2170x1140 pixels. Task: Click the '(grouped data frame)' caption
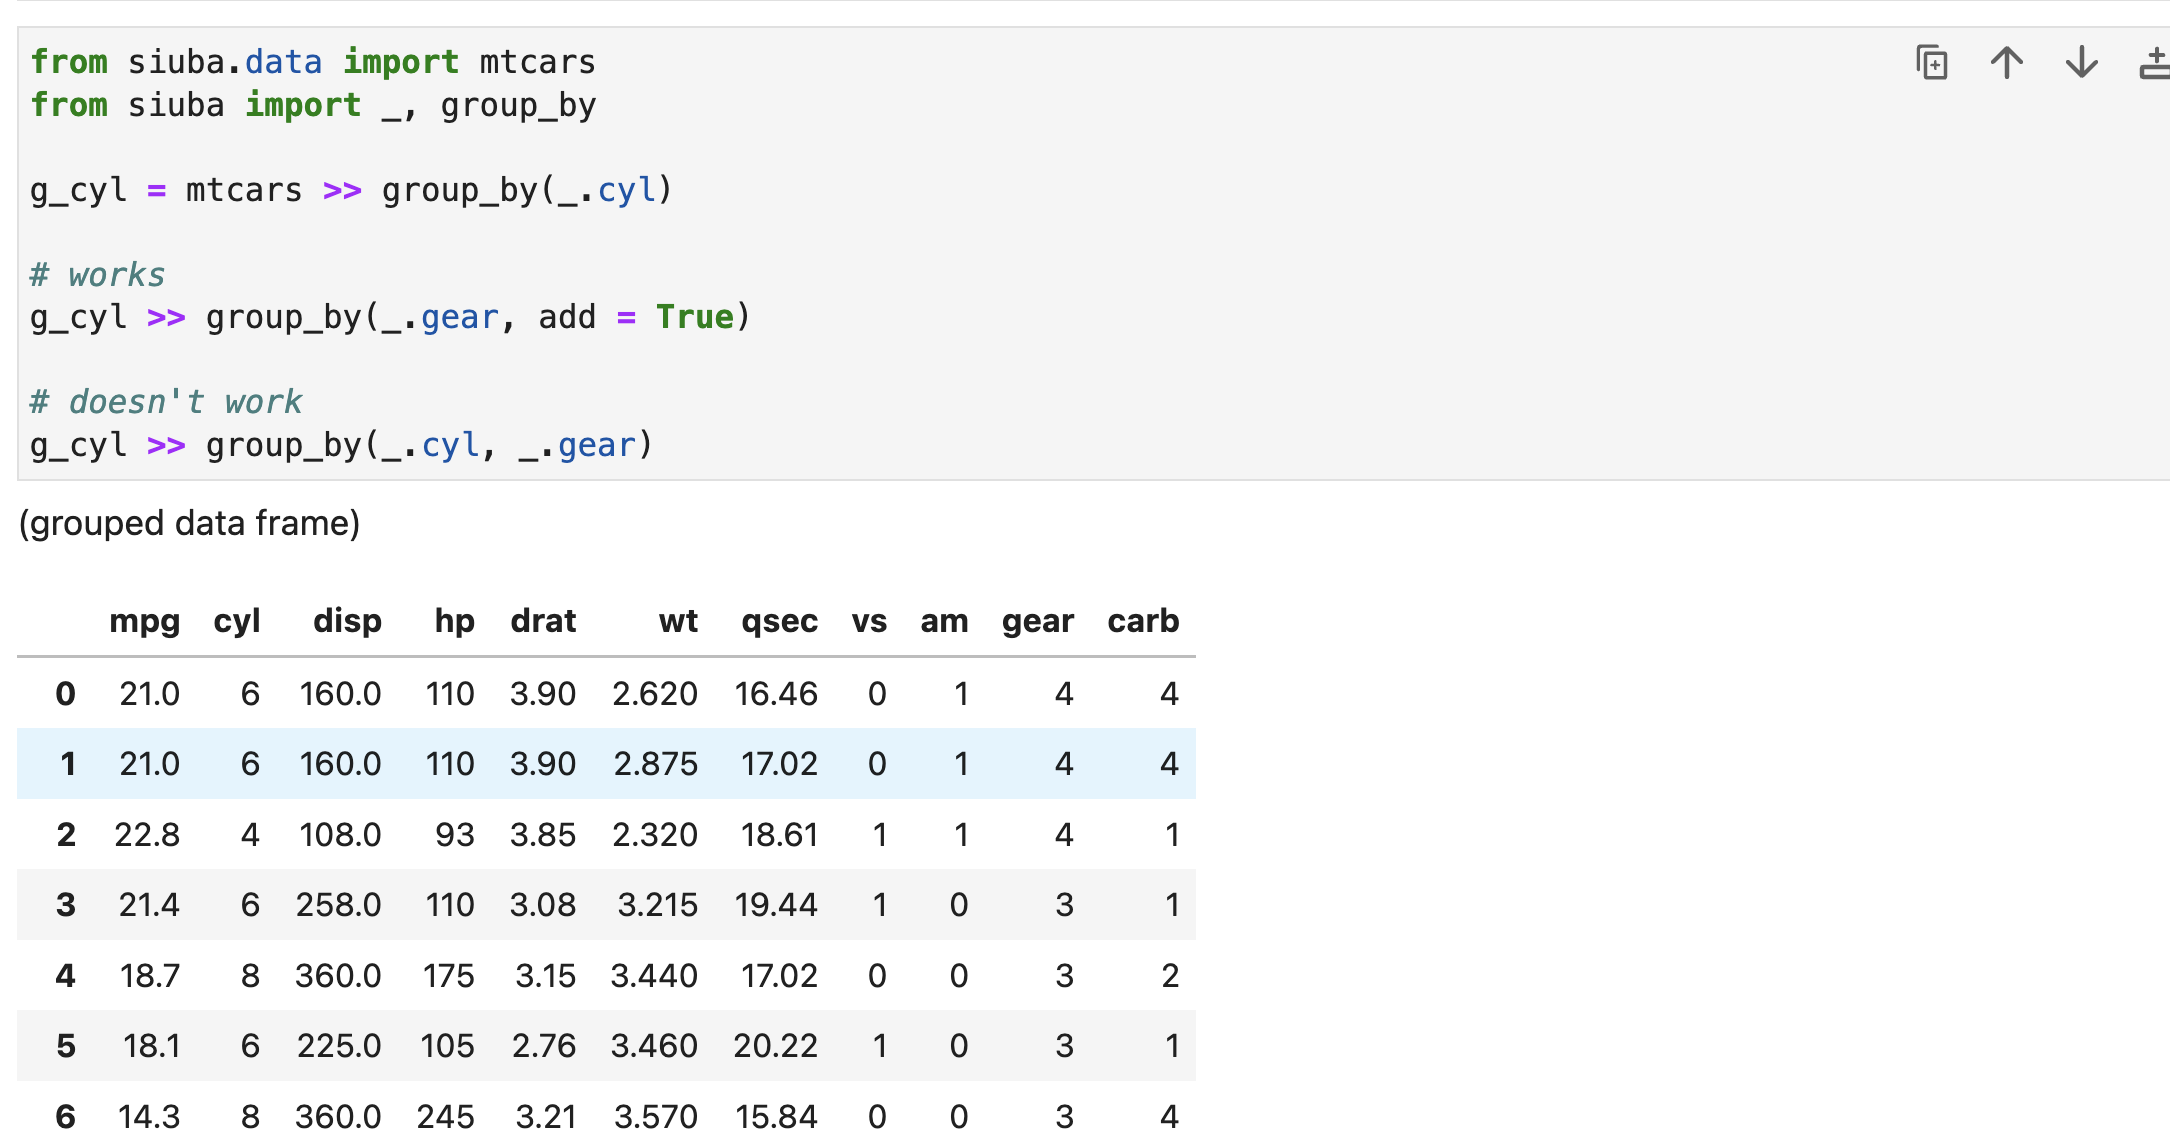click(x=188, y=522)
